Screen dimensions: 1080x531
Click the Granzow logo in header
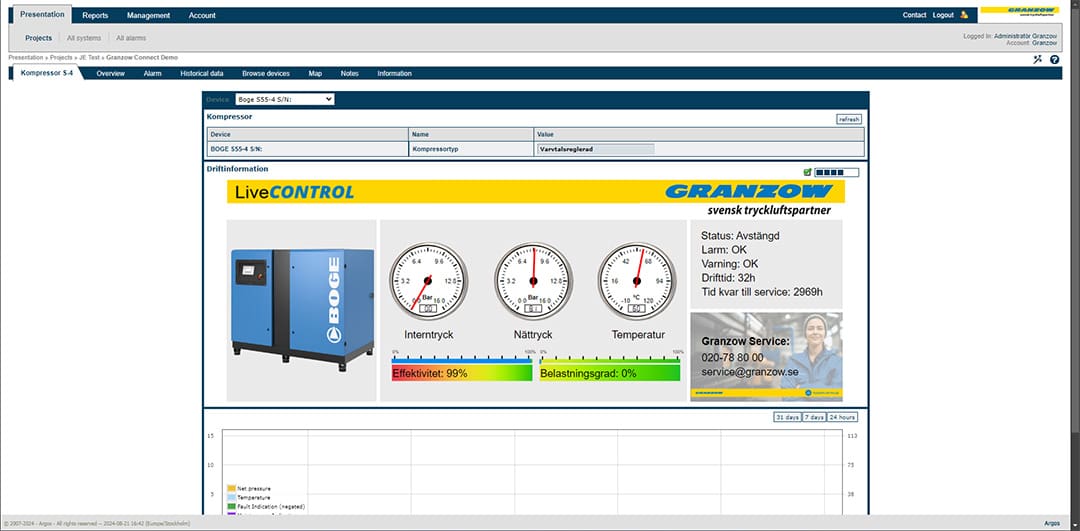coord(1019,14)
